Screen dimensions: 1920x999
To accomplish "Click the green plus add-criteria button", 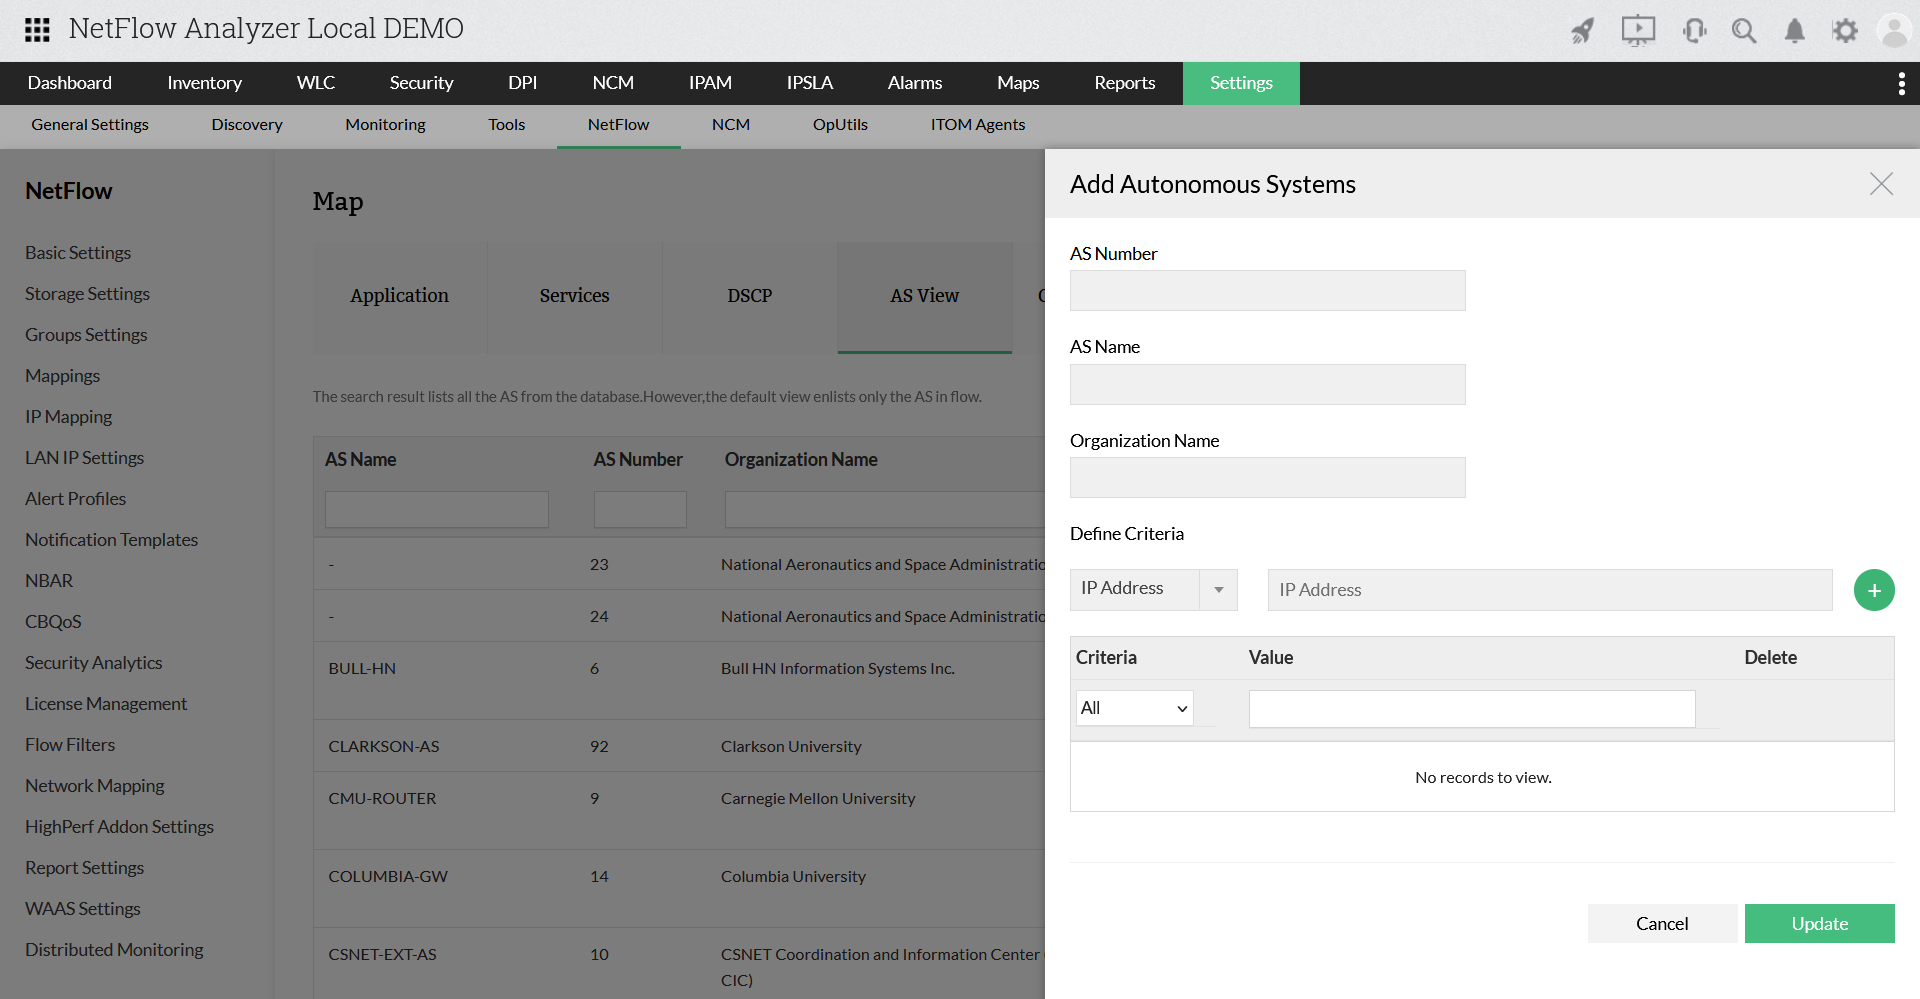I will 1874,590.
